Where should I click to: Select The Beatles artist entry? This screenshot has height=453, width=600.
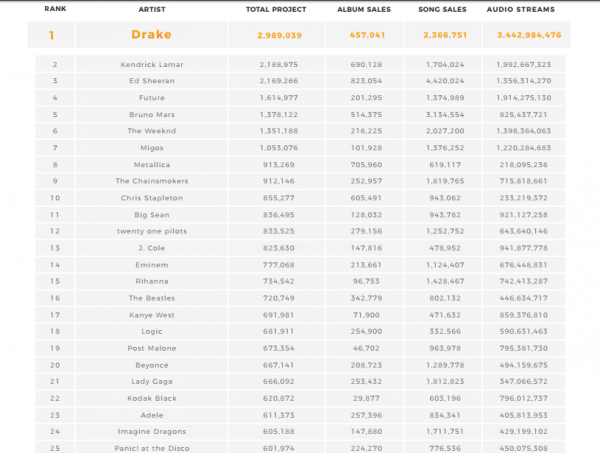tap(151, 298)
